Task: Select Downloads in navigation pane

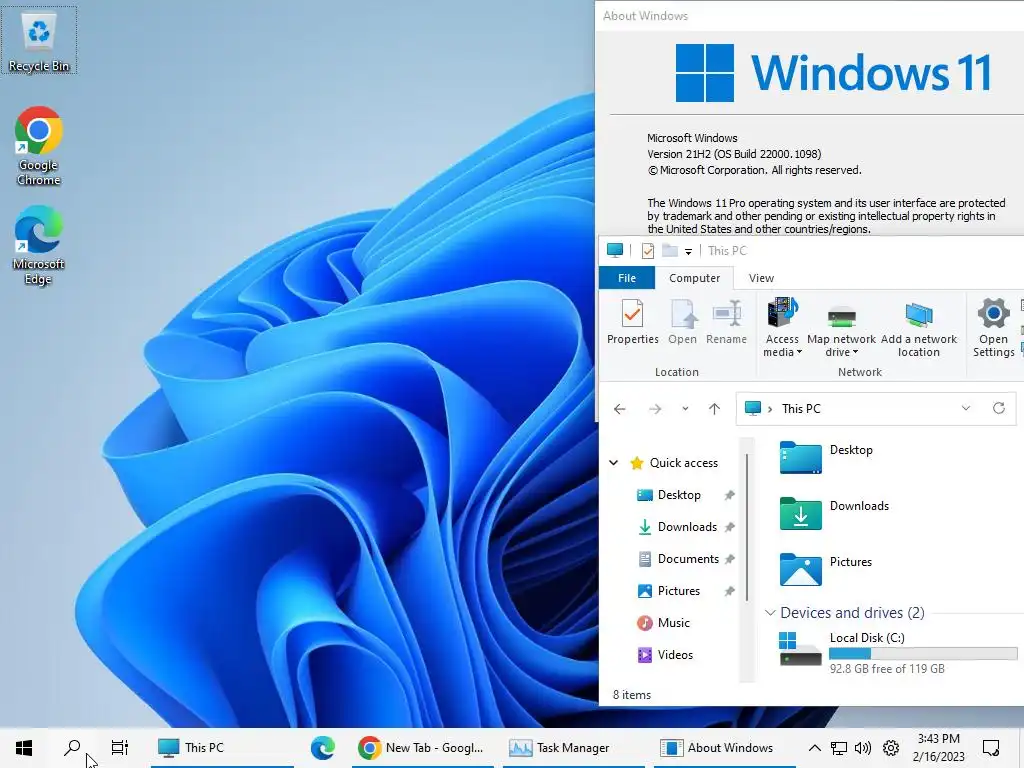Action: [677, 527]
